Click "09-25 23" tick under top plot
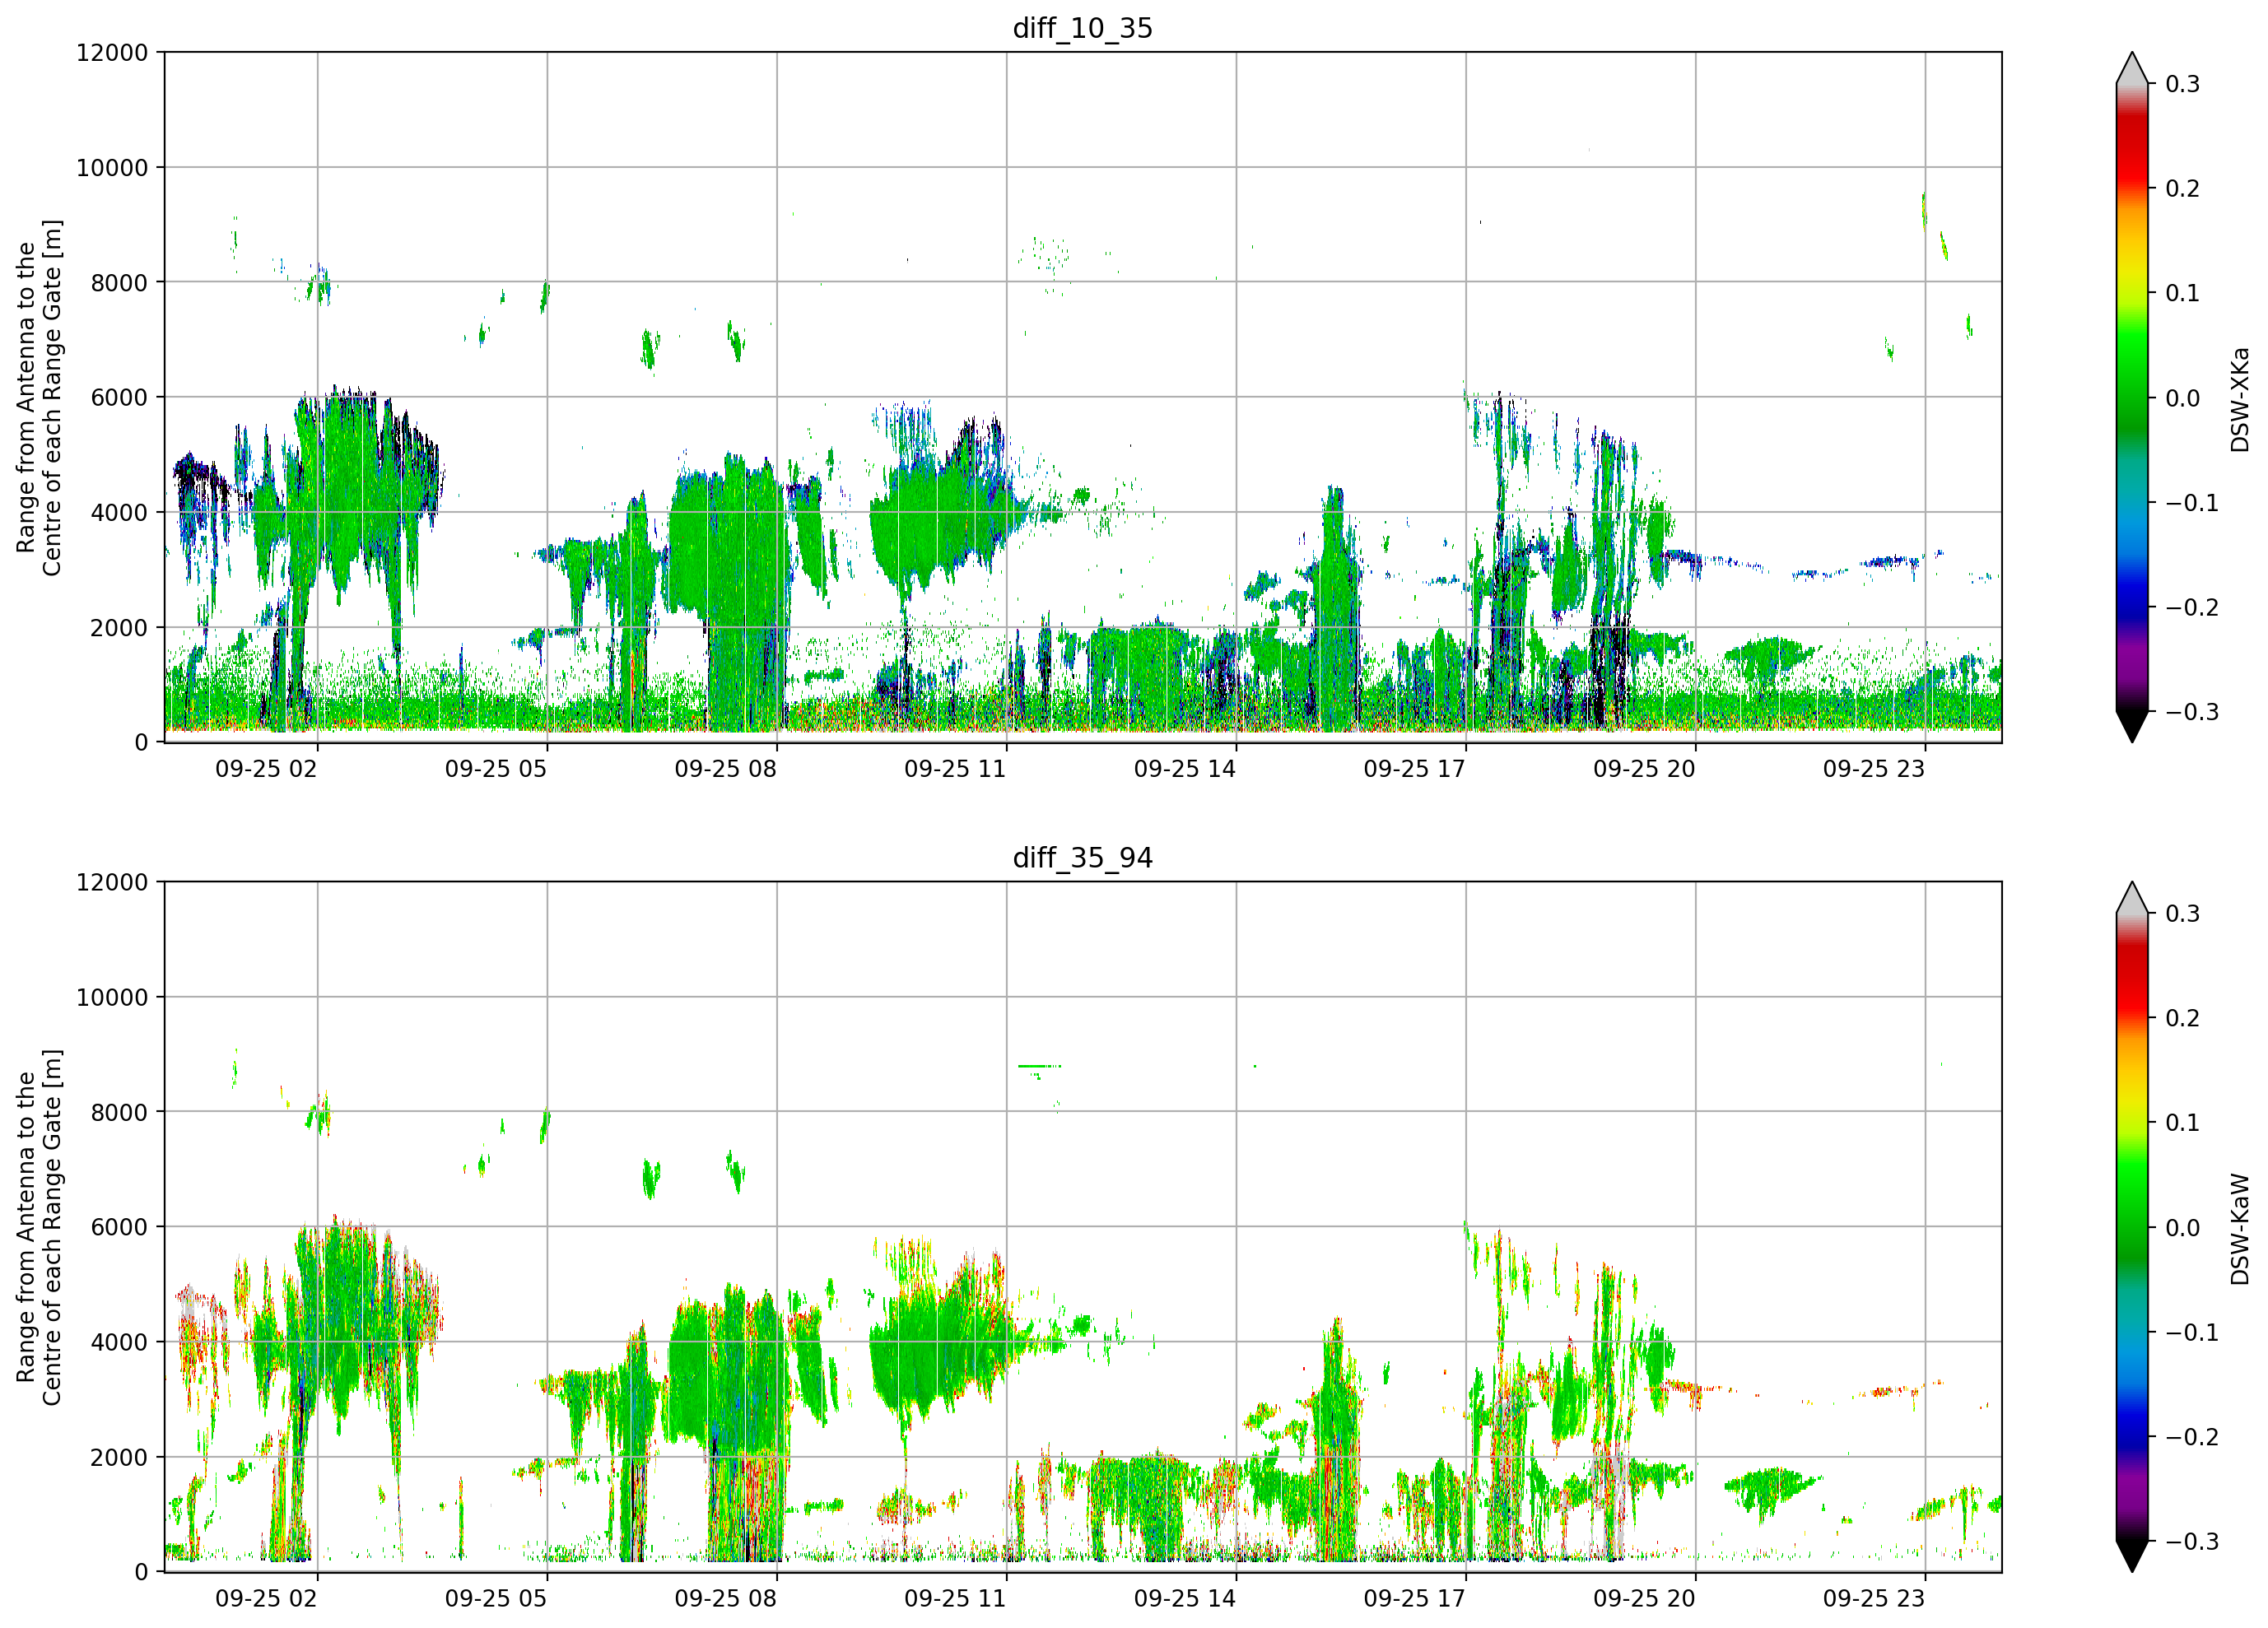Screen dimensions: 2268x1628 (x=1874, y=769)
